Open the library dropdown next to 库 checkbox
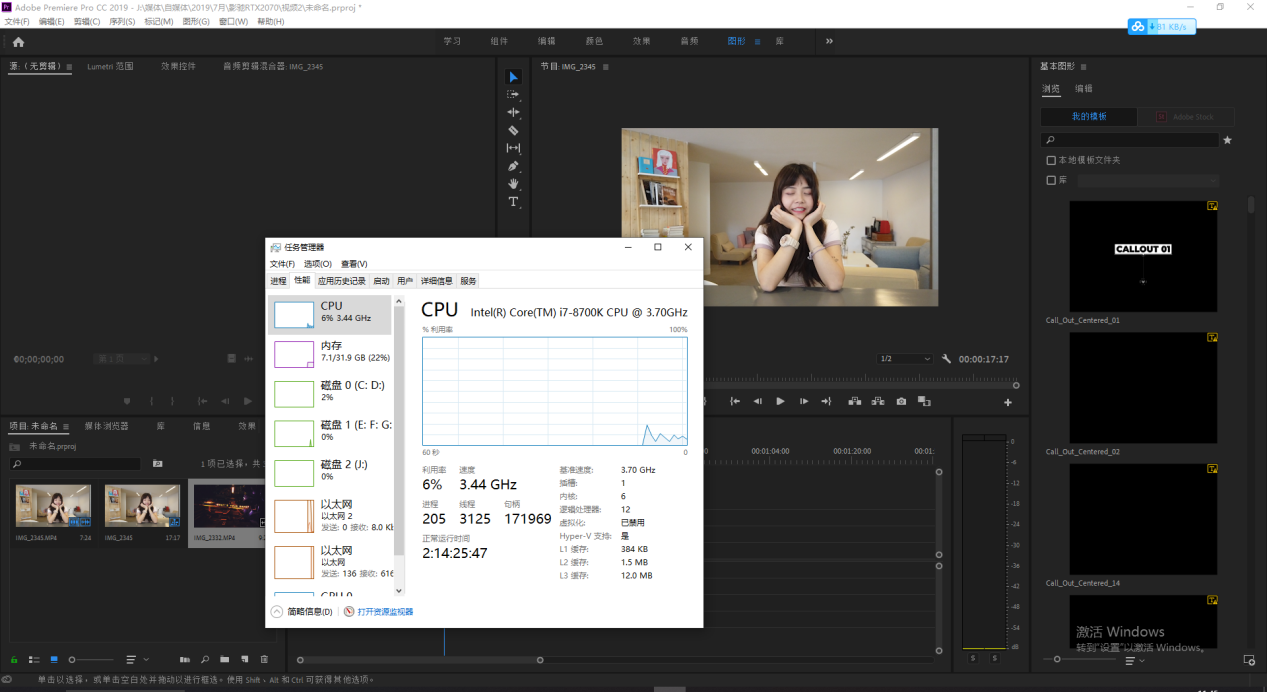This screenshot has width=1267, height=692. click(x=1148, y=181)
